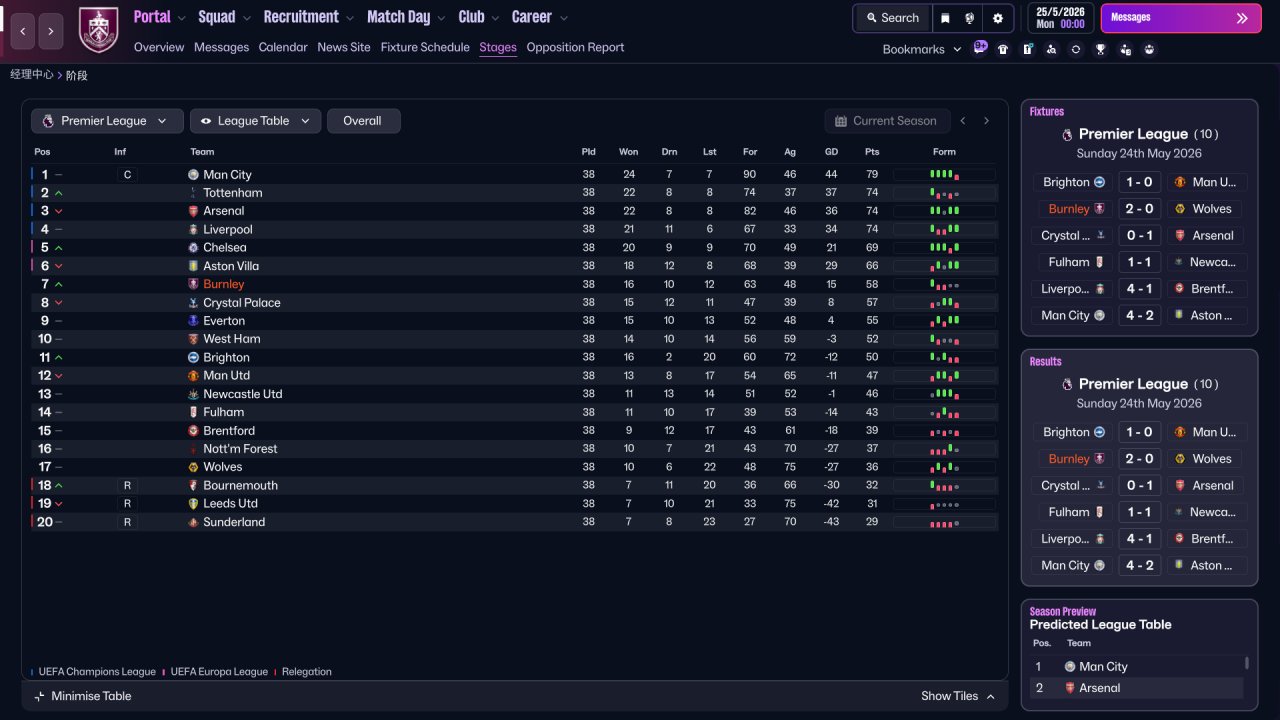Open settings with the gear icon
The width and height of the screenshot is (1280, 720).
[997, 18]
